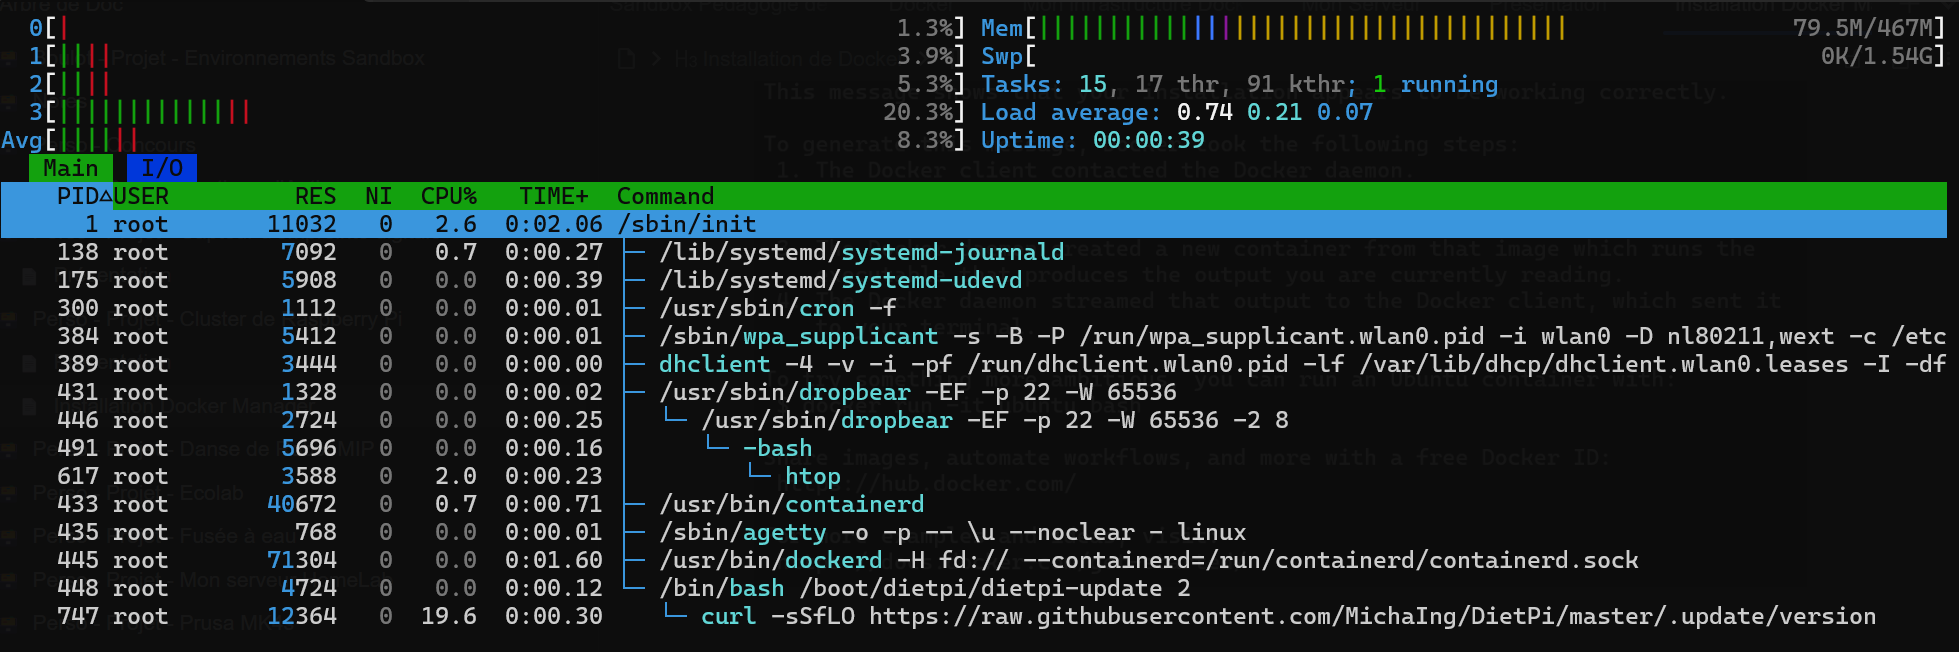Click the NI column header
This screenshot has height=652, width=1959.
378,196
